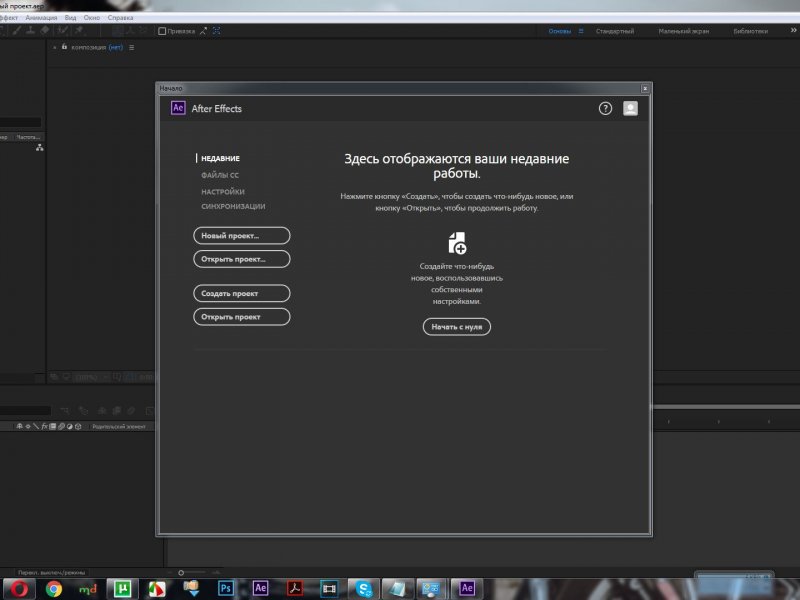
Task: Select the Eraser tool
Action: pos(45,31)
